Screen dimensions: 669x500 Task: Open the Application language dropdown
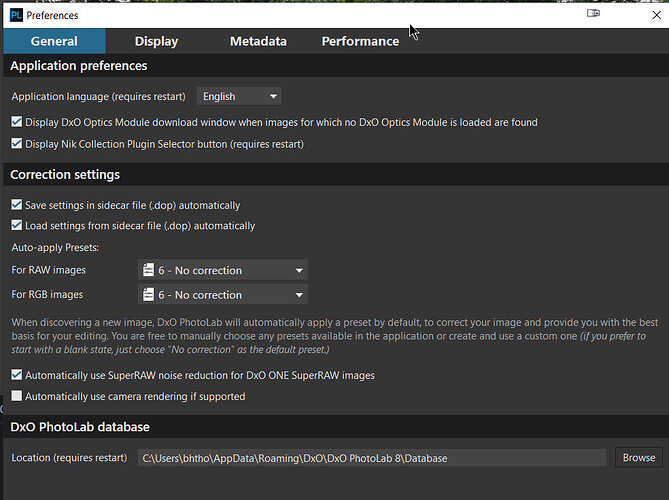click(x=239, y=96)
